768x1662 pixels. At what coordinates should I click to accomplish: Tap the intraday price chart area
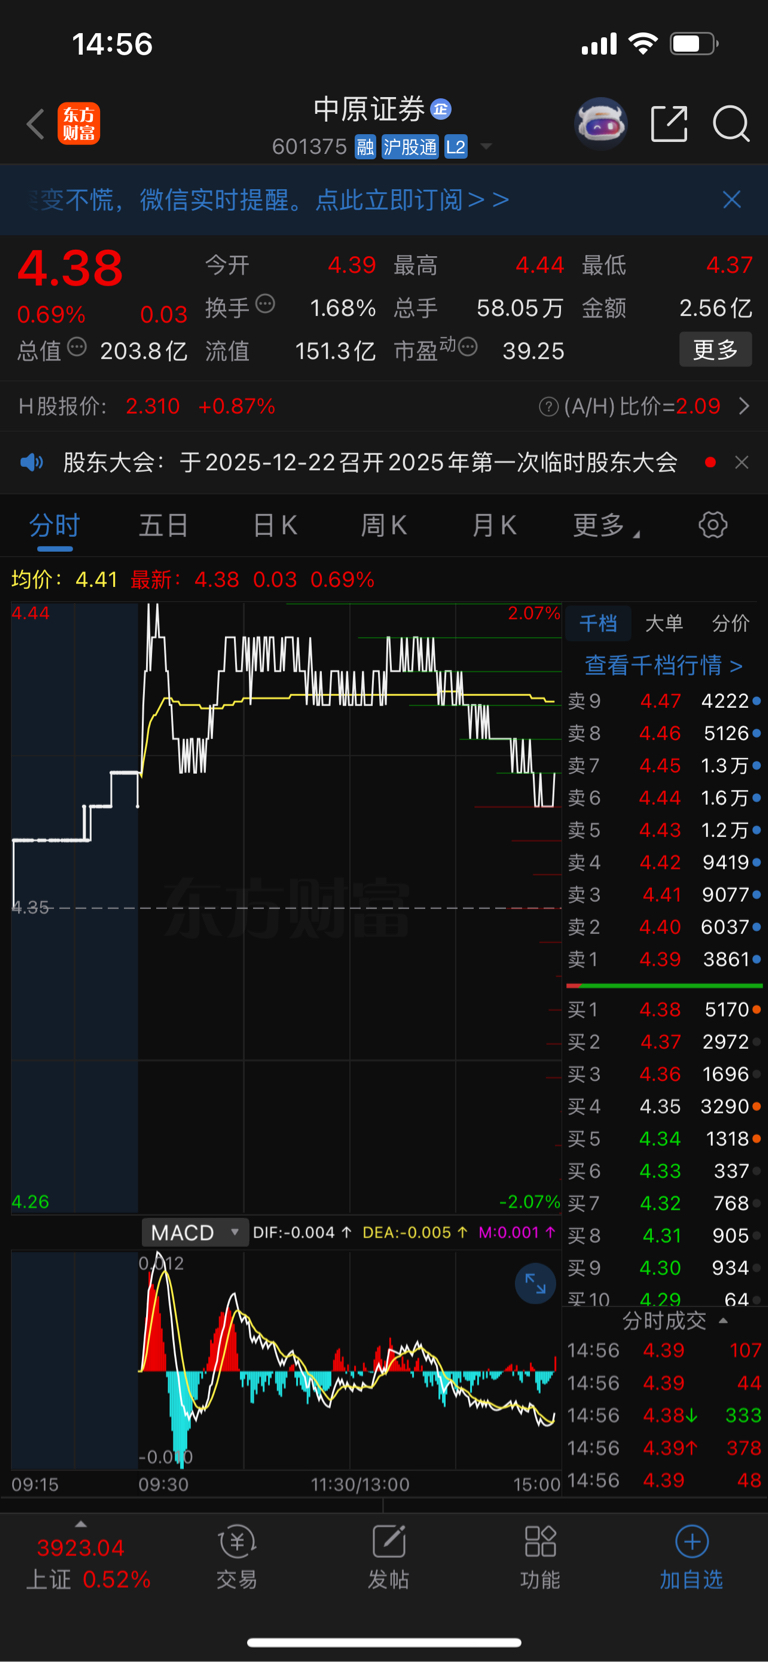tap(286, 907)
